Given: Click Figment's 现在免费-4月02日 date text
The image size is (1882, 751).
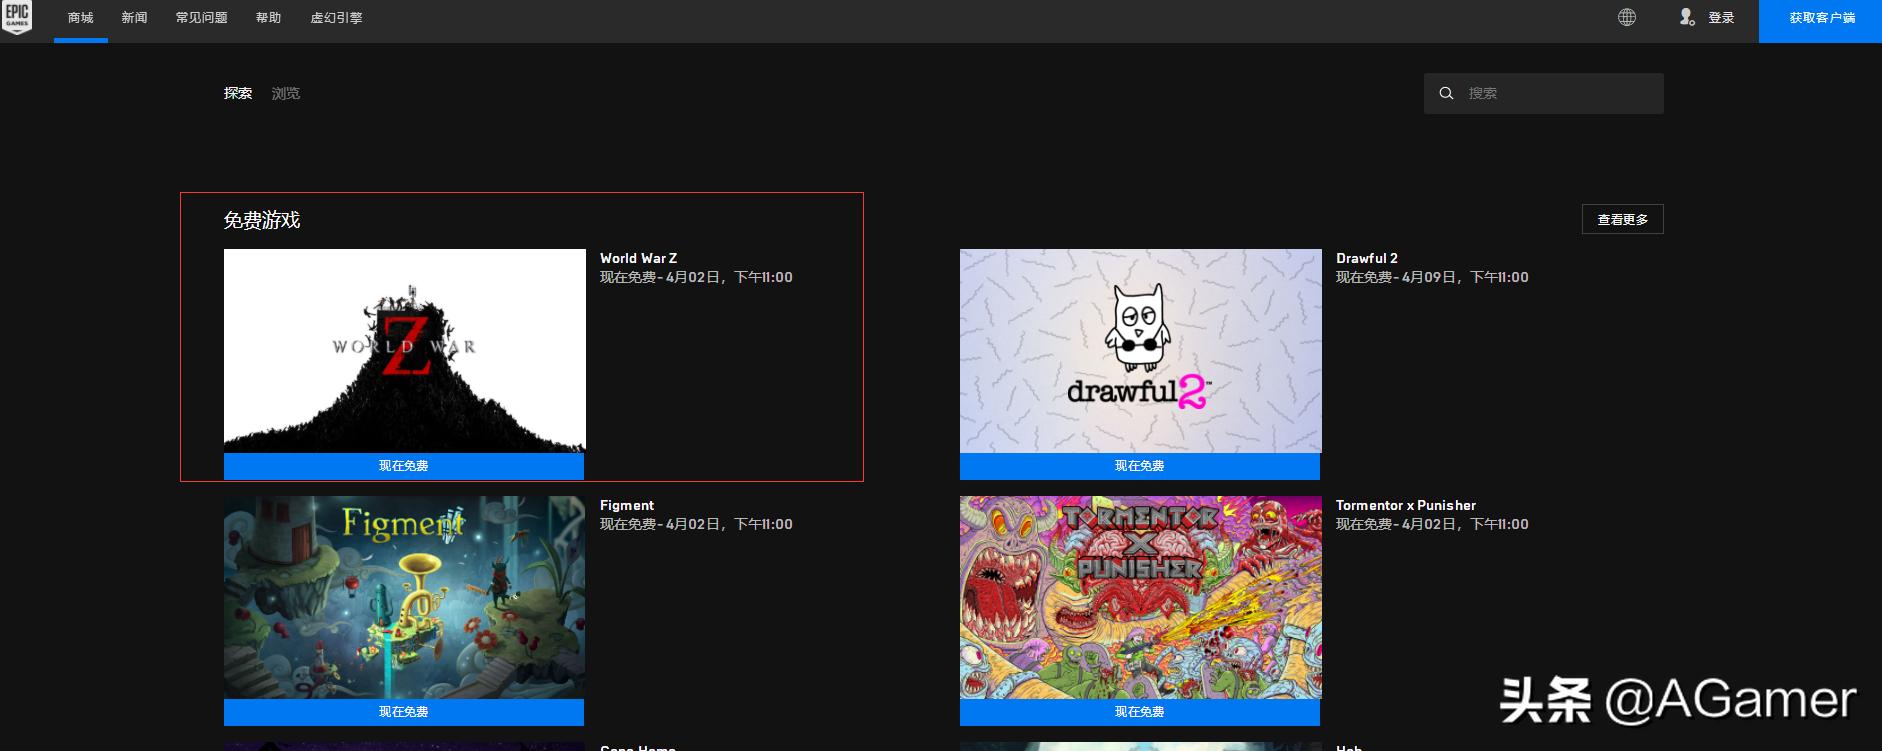Looking at the screenshot, I should 696,524.
